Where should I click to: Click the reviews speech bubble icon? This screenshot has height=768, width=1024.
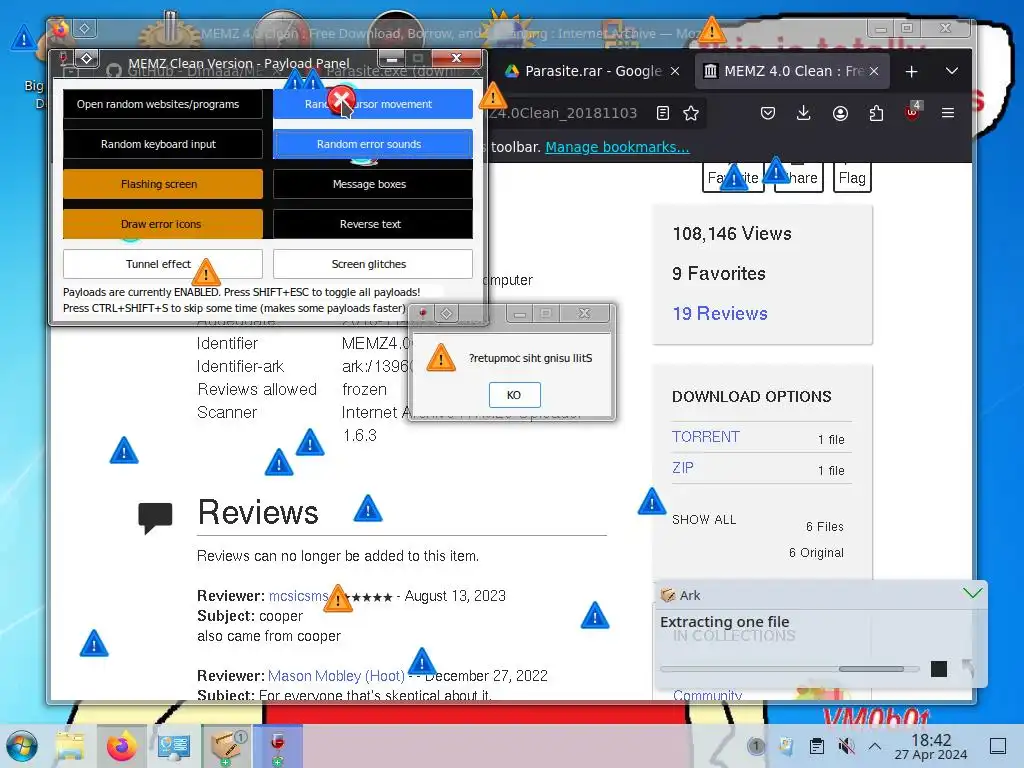(x=155, y=518)
